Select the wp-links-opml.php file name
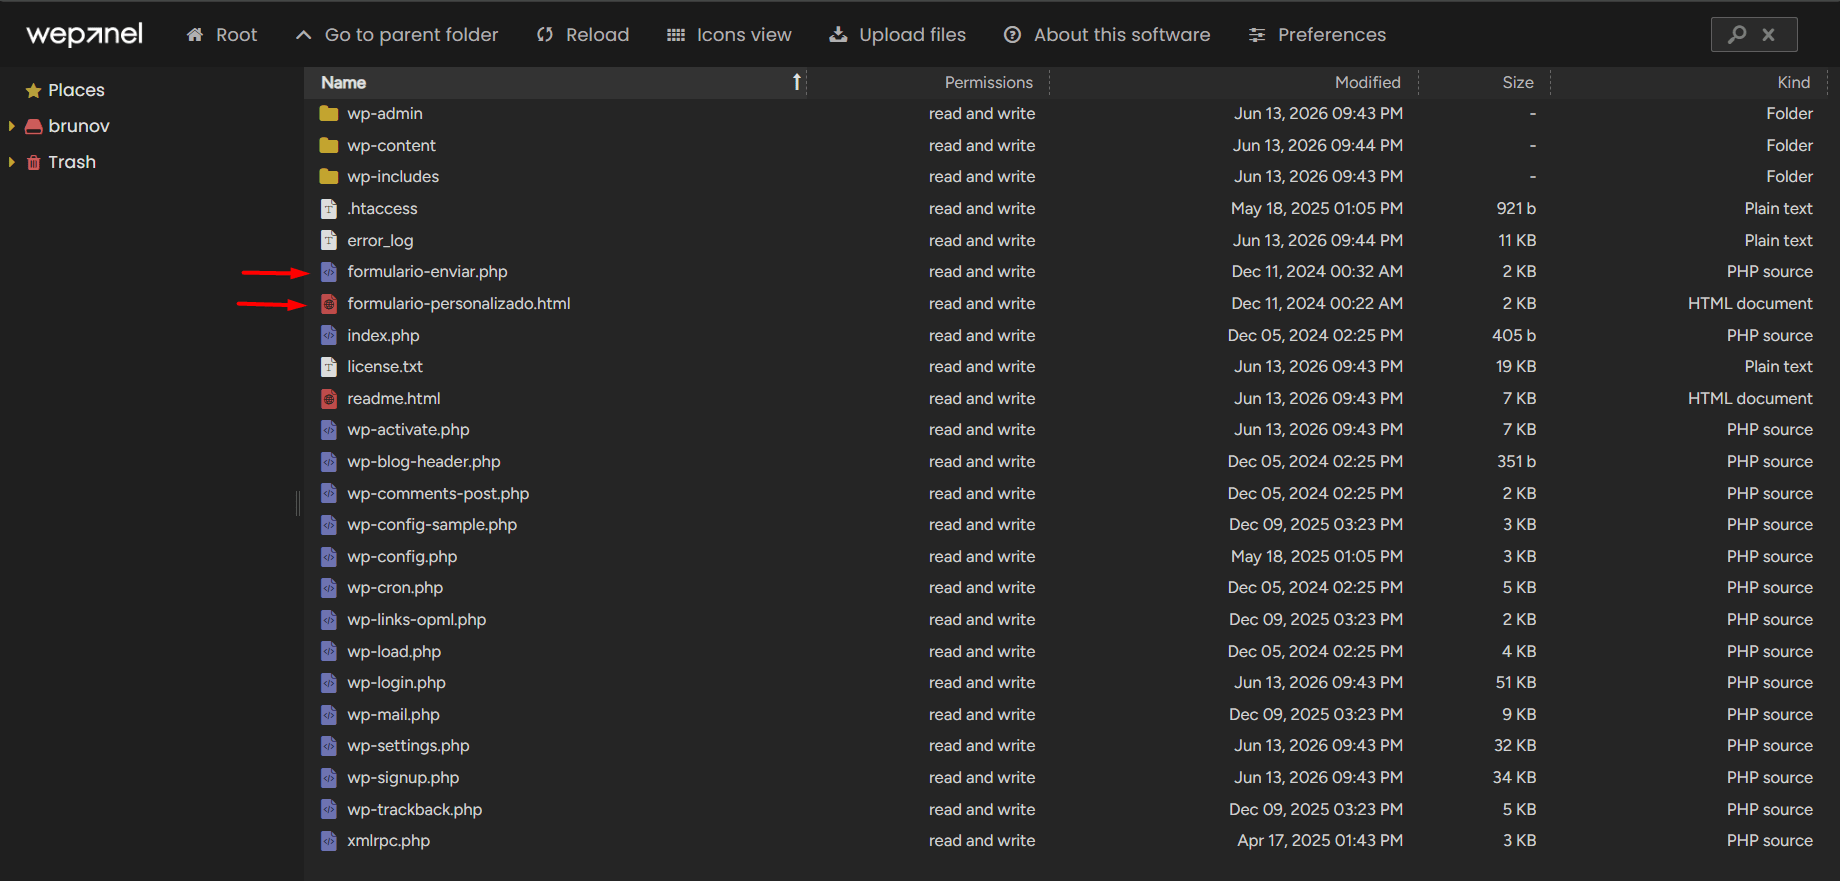This screenshot has height=881, width=1840. click(417, 619)
